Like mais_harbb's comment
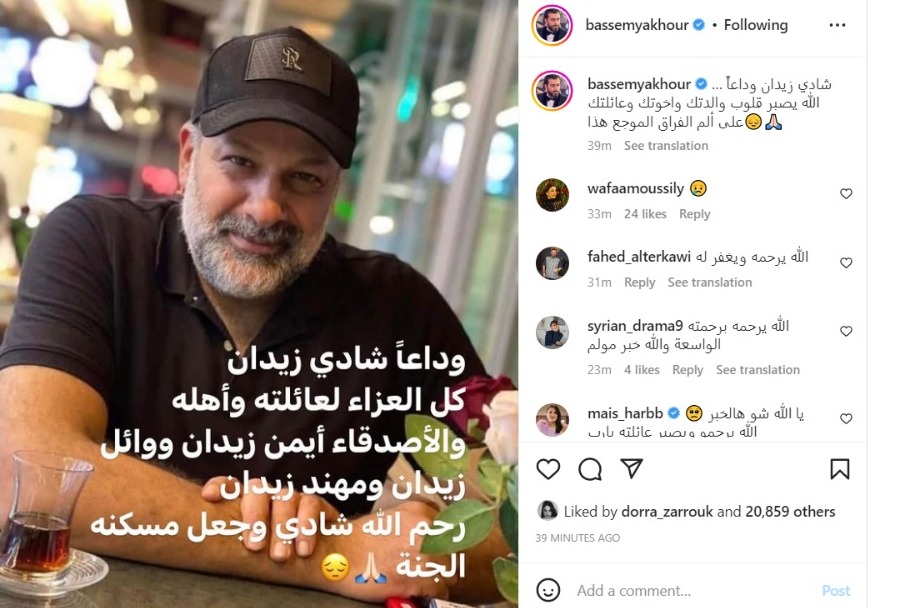Image resolution: width=905 pixels, height=608 pixels. [846, 418]
